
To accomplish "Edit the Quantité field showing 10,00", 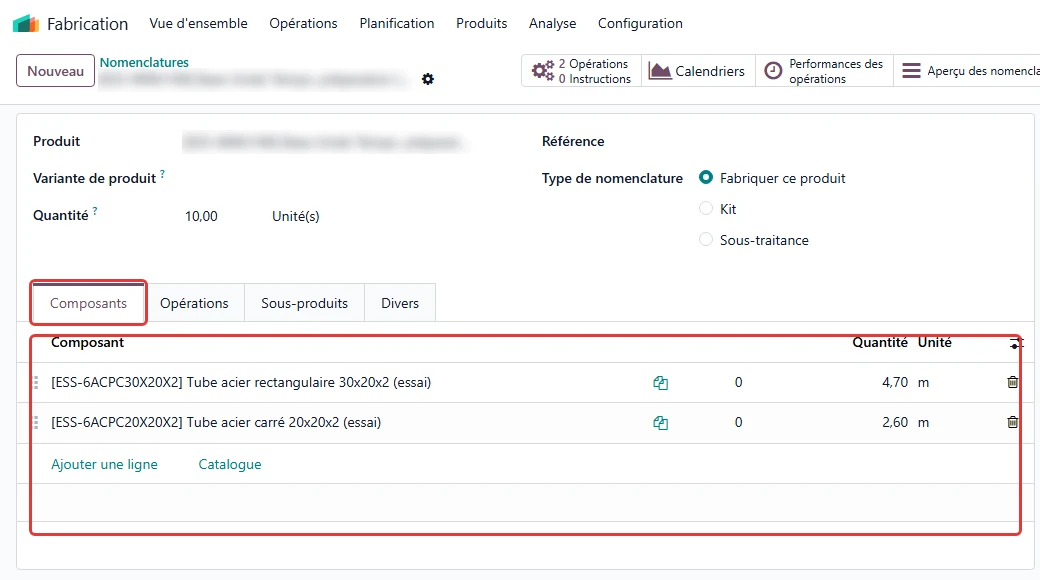I will (201, 216).
